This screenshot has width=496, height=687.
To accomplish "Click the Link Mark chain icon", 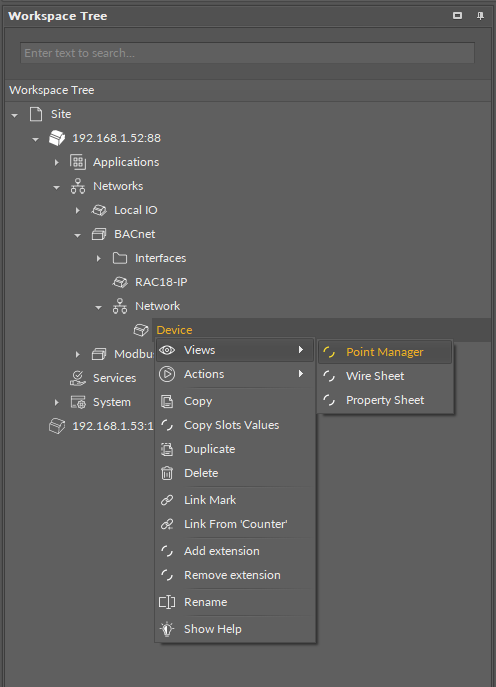I will coord(167,500).
